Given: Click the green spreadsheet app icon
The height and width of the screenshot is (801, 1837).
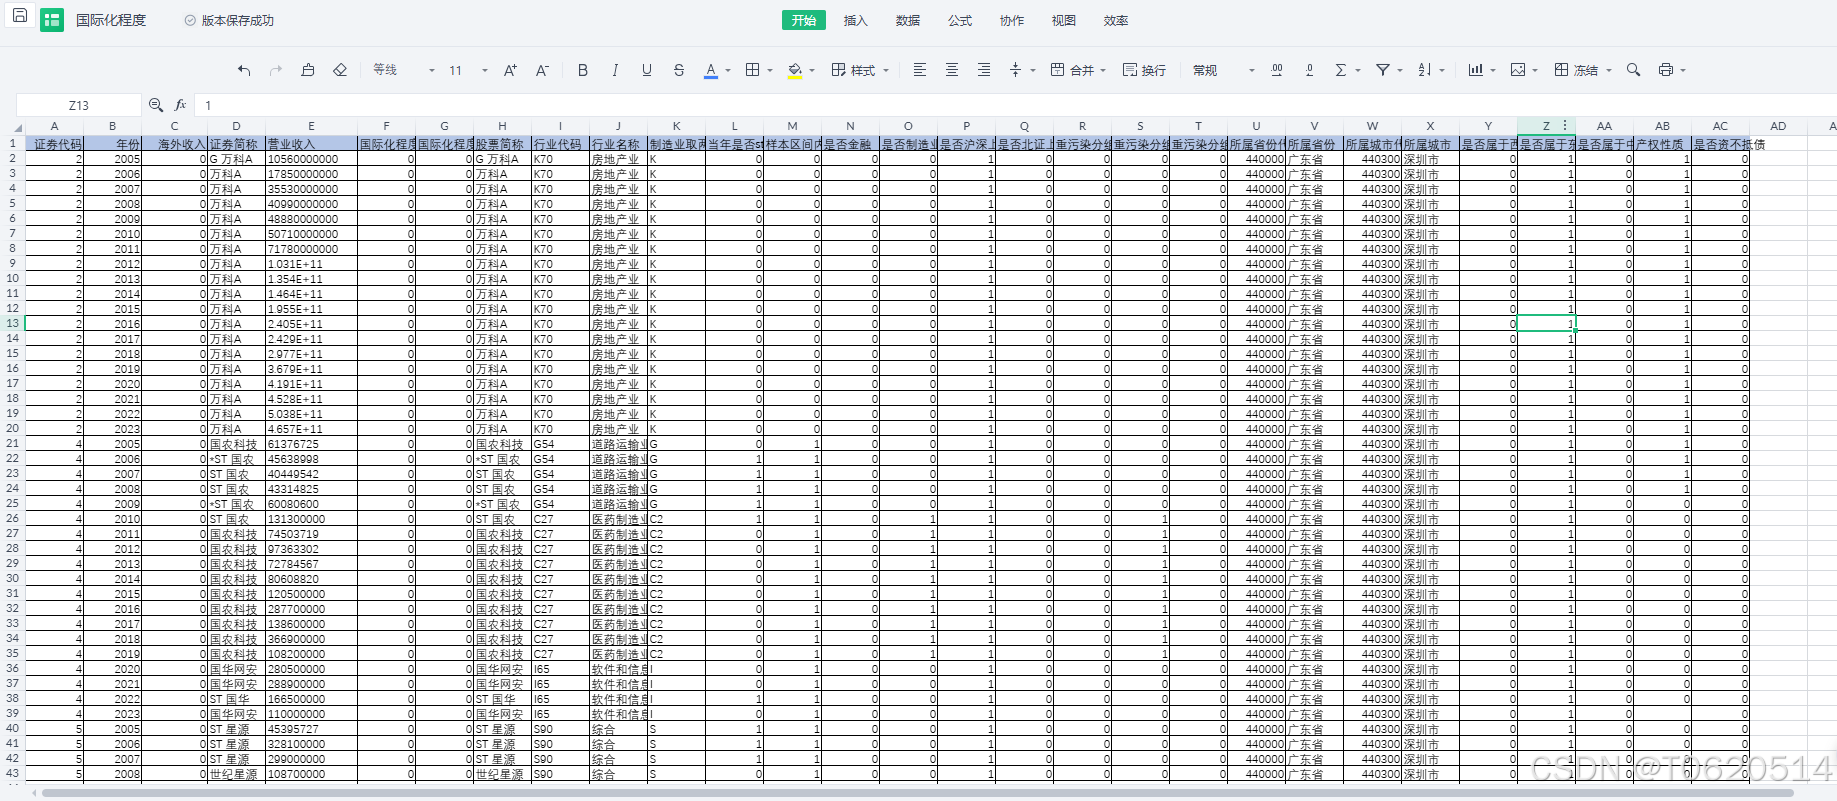Looking at the screenshot, I should (52, 20).
